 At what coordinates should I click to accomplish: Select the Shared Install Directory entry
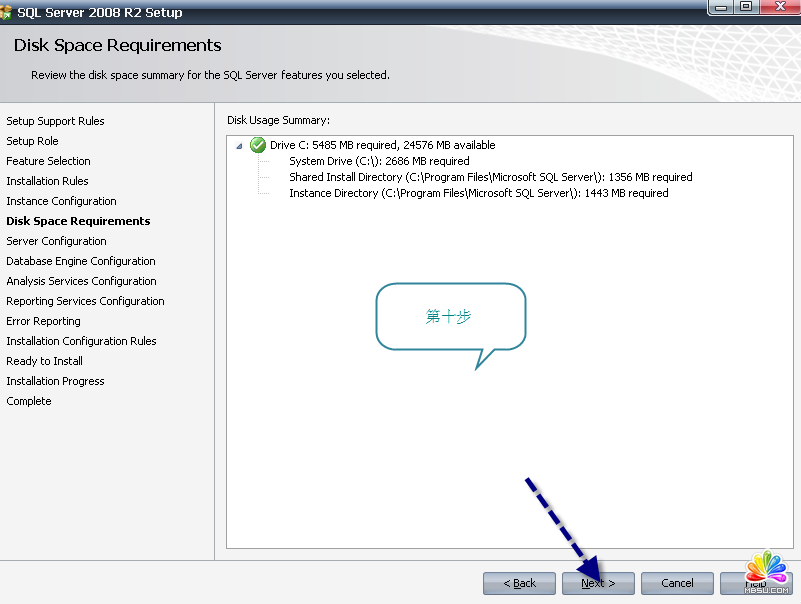[490, 177]
